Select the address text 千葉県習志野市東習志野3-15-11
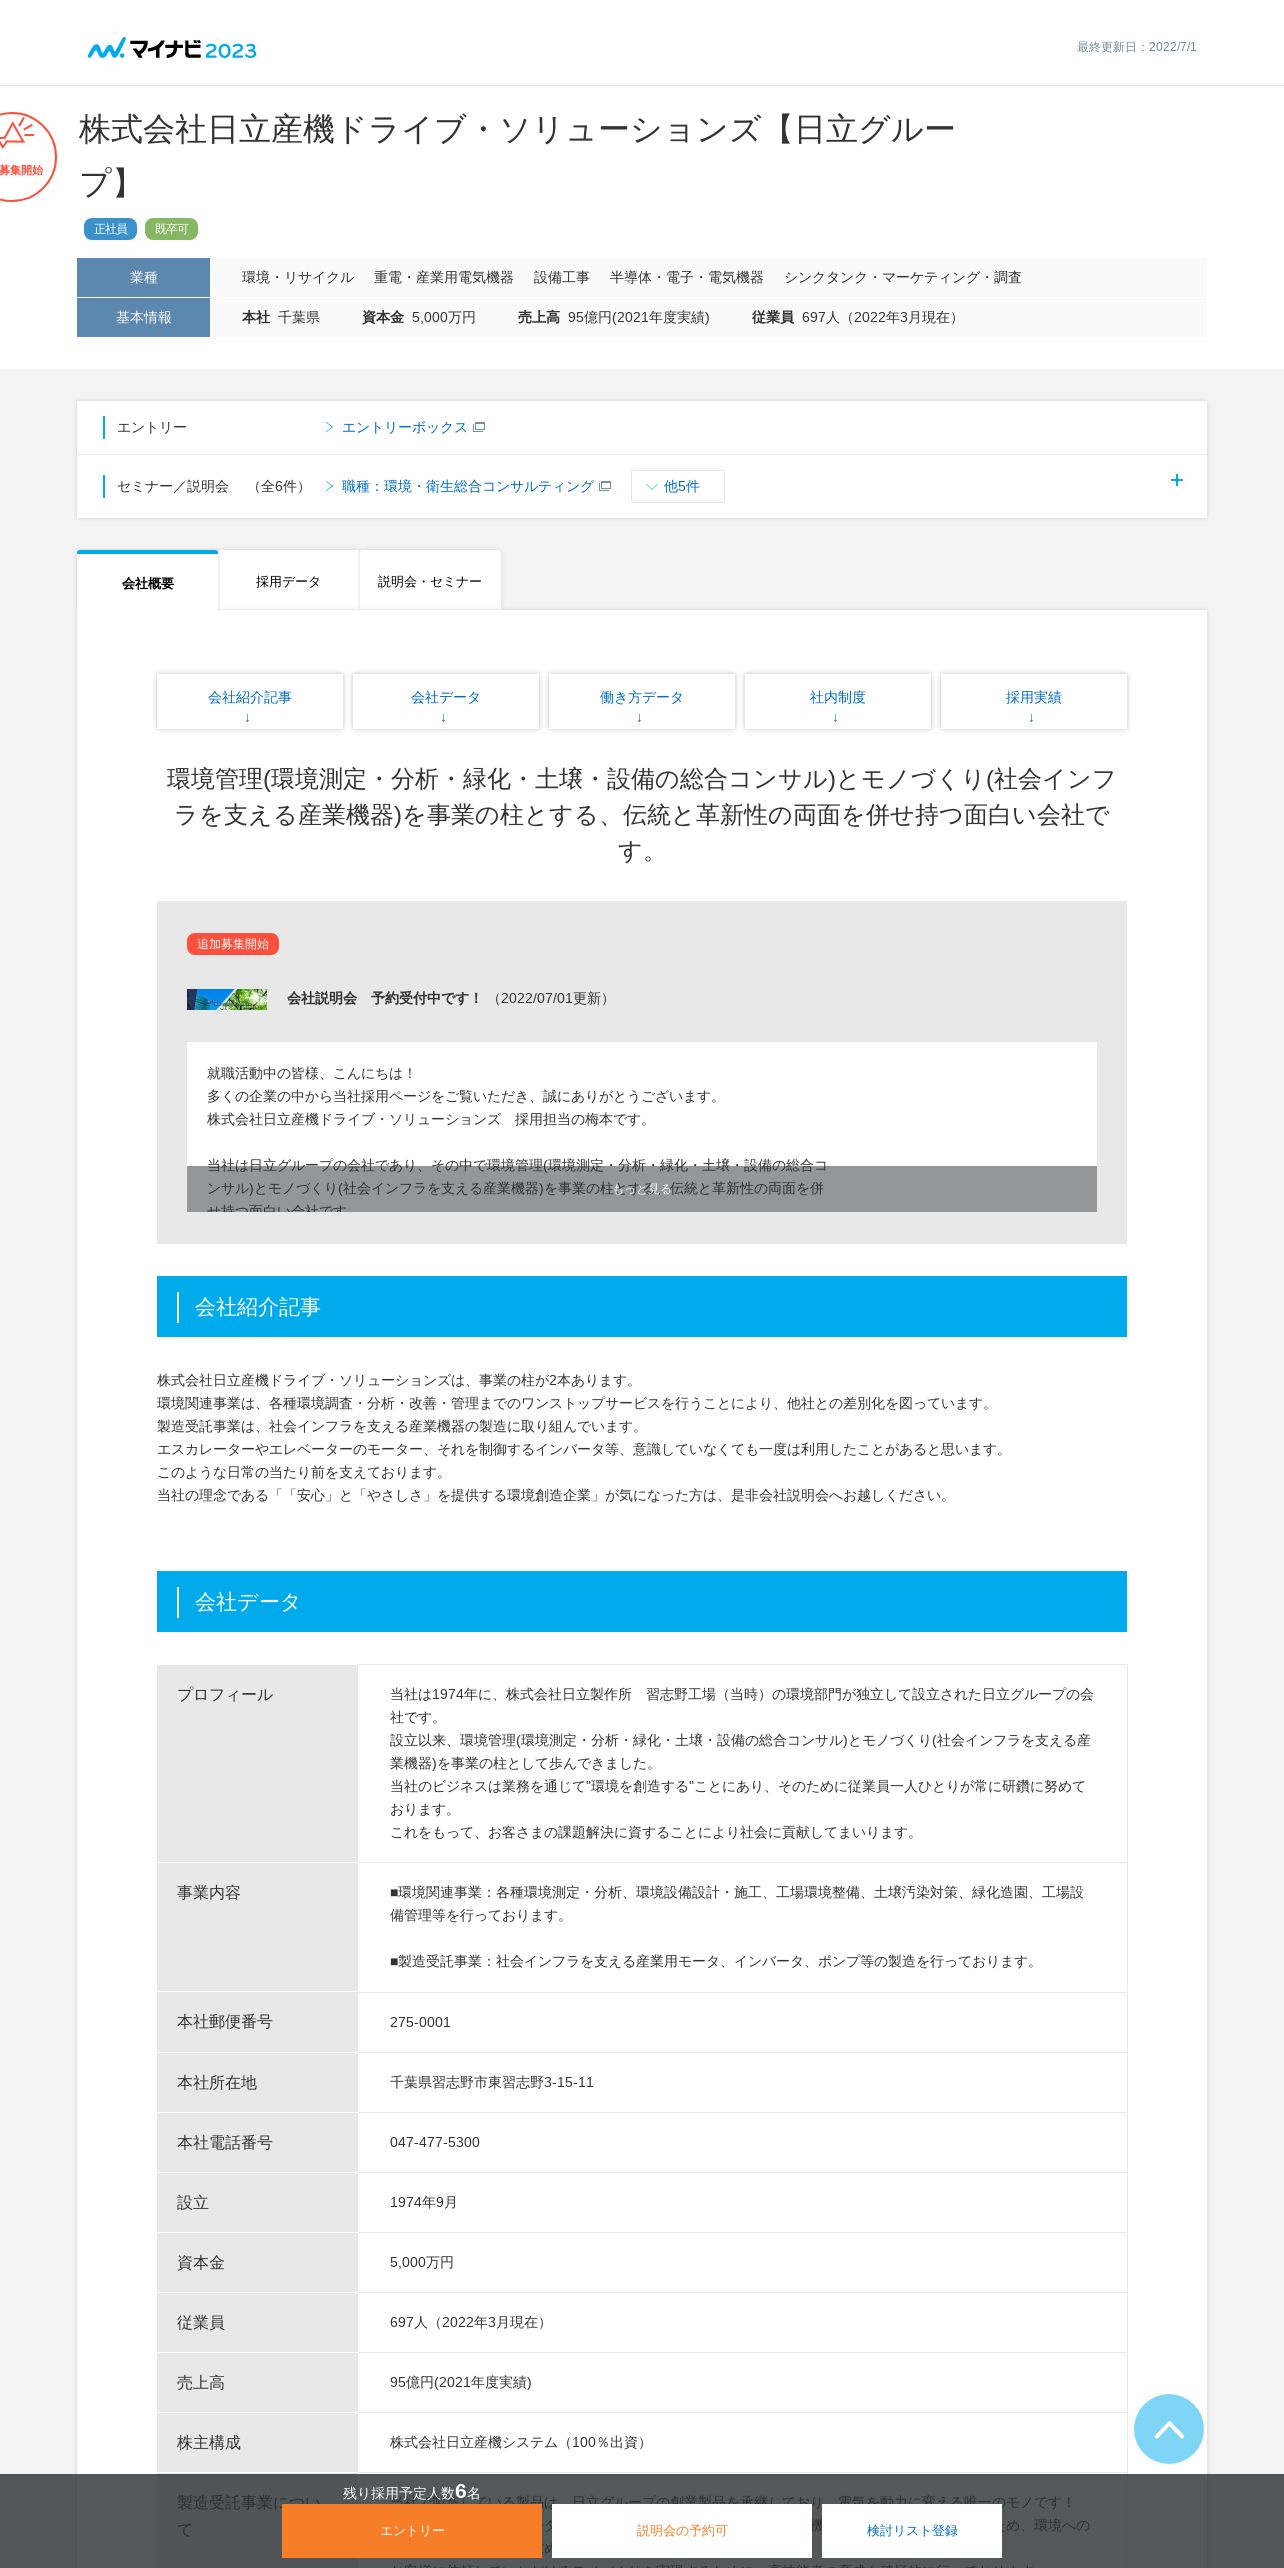Screen dimensions: 1284x2568 (x=491, y=2082)
